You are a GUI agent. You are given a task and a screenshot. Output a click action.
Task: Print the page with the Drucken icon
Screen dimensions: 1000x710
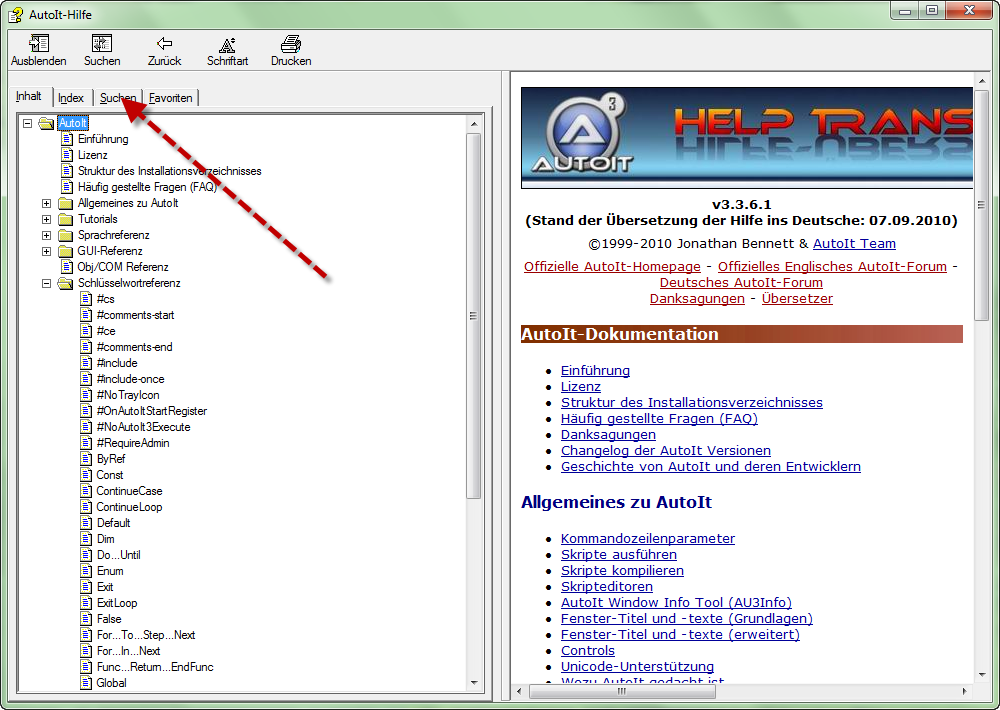[291, 44]
